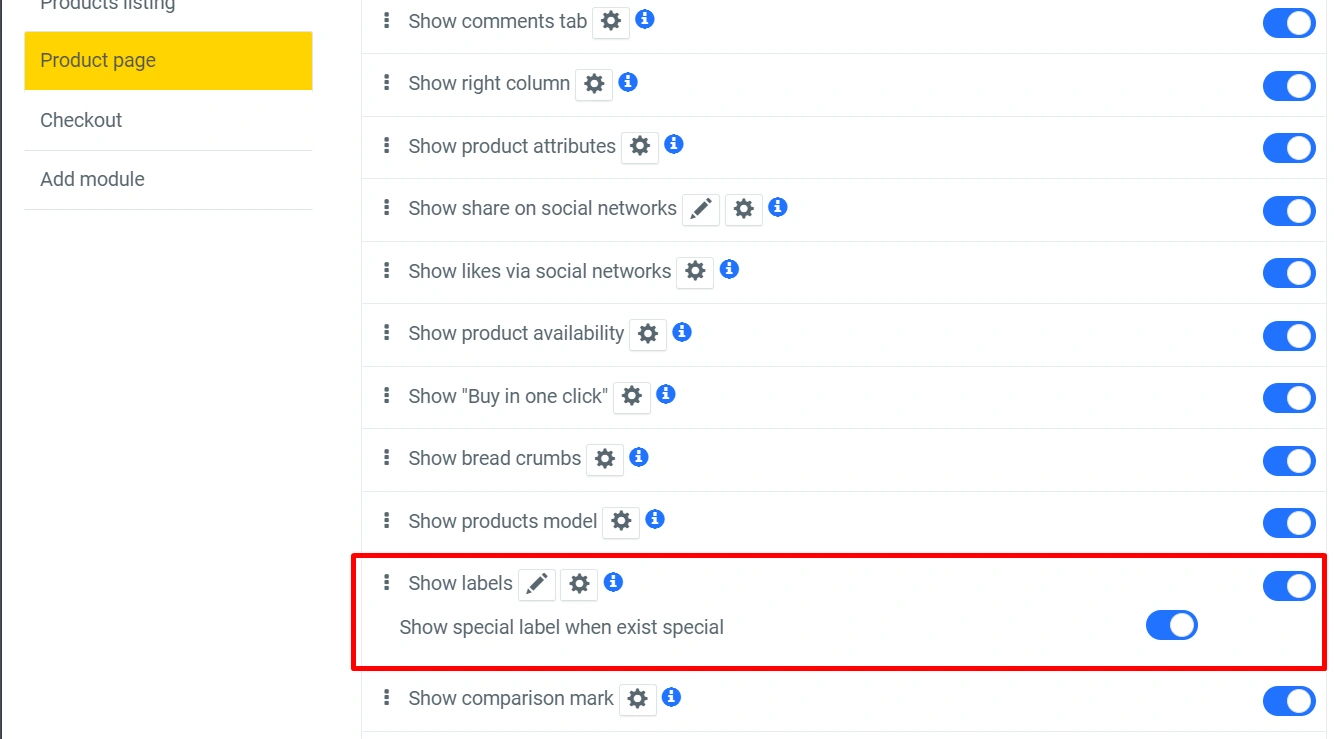Open gear settings for Show product availability
The width and height of the screenshot is (1334, 739).
[648, 334]
